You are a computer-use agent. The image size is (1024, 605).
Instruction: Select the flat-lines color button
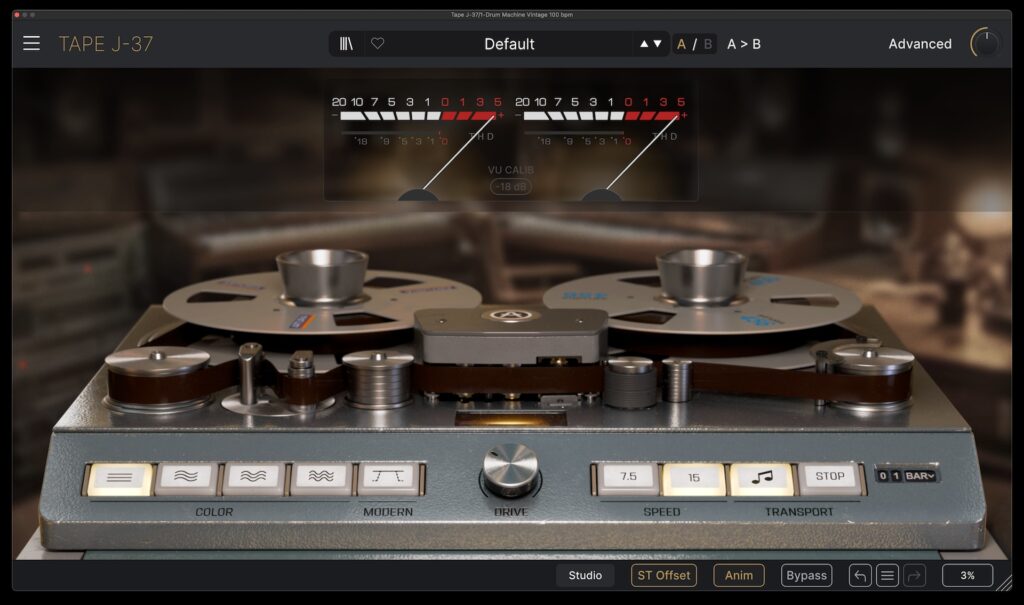tap(120, 478)
